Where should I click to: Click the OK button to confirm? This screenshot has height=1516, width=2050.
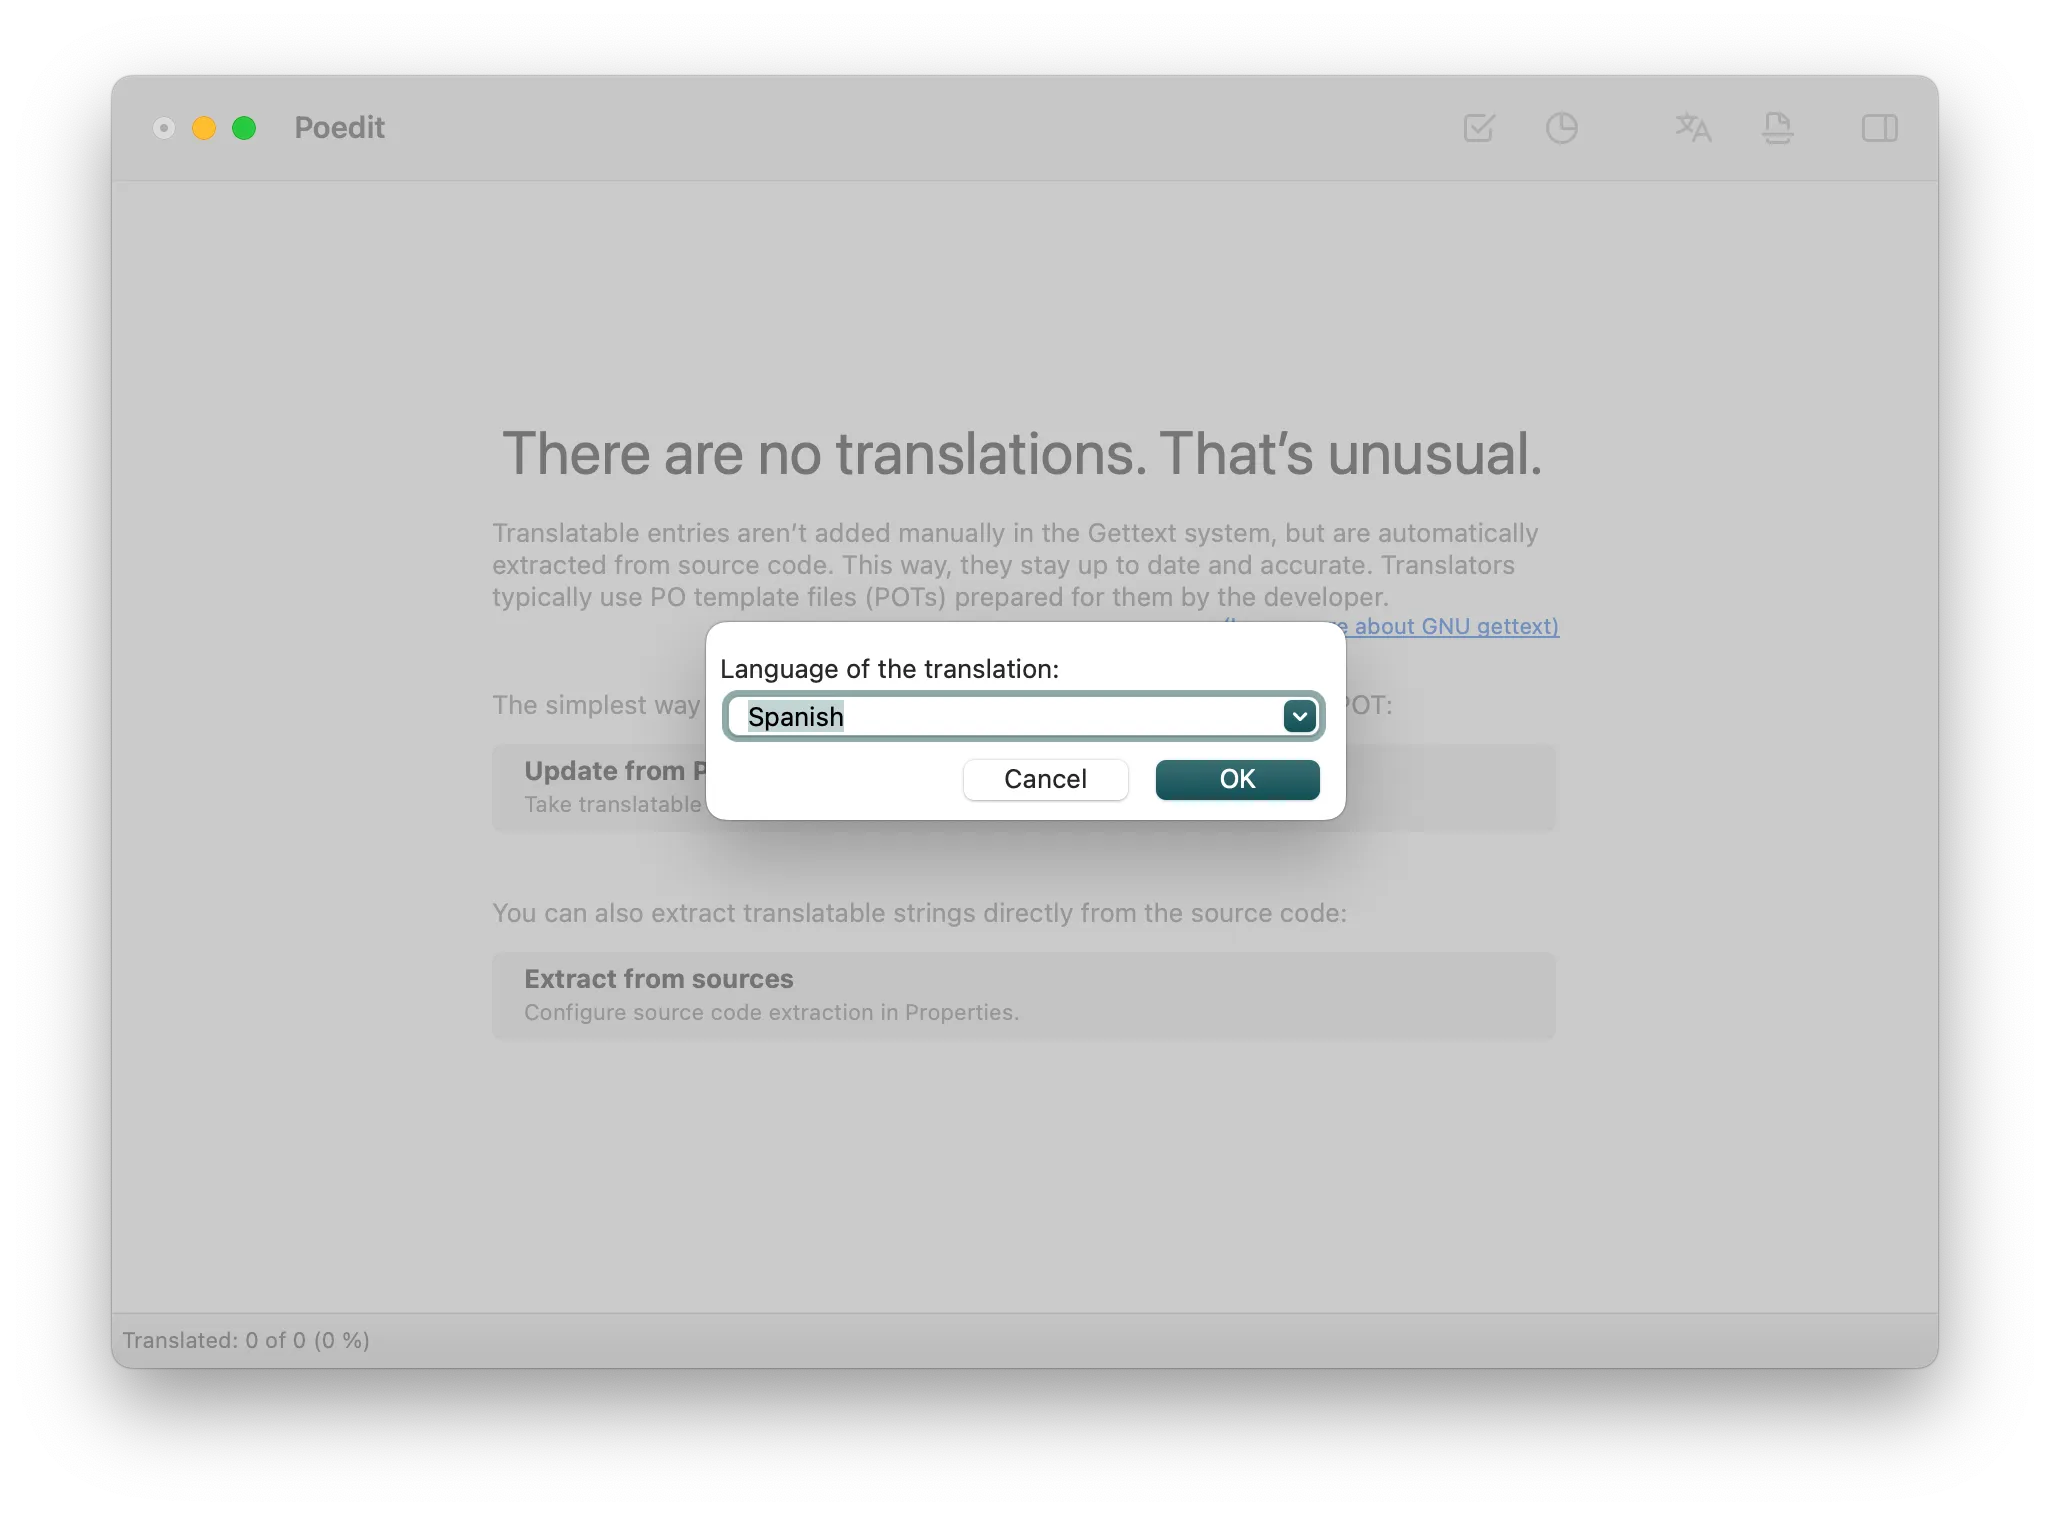coord(1237,779)
